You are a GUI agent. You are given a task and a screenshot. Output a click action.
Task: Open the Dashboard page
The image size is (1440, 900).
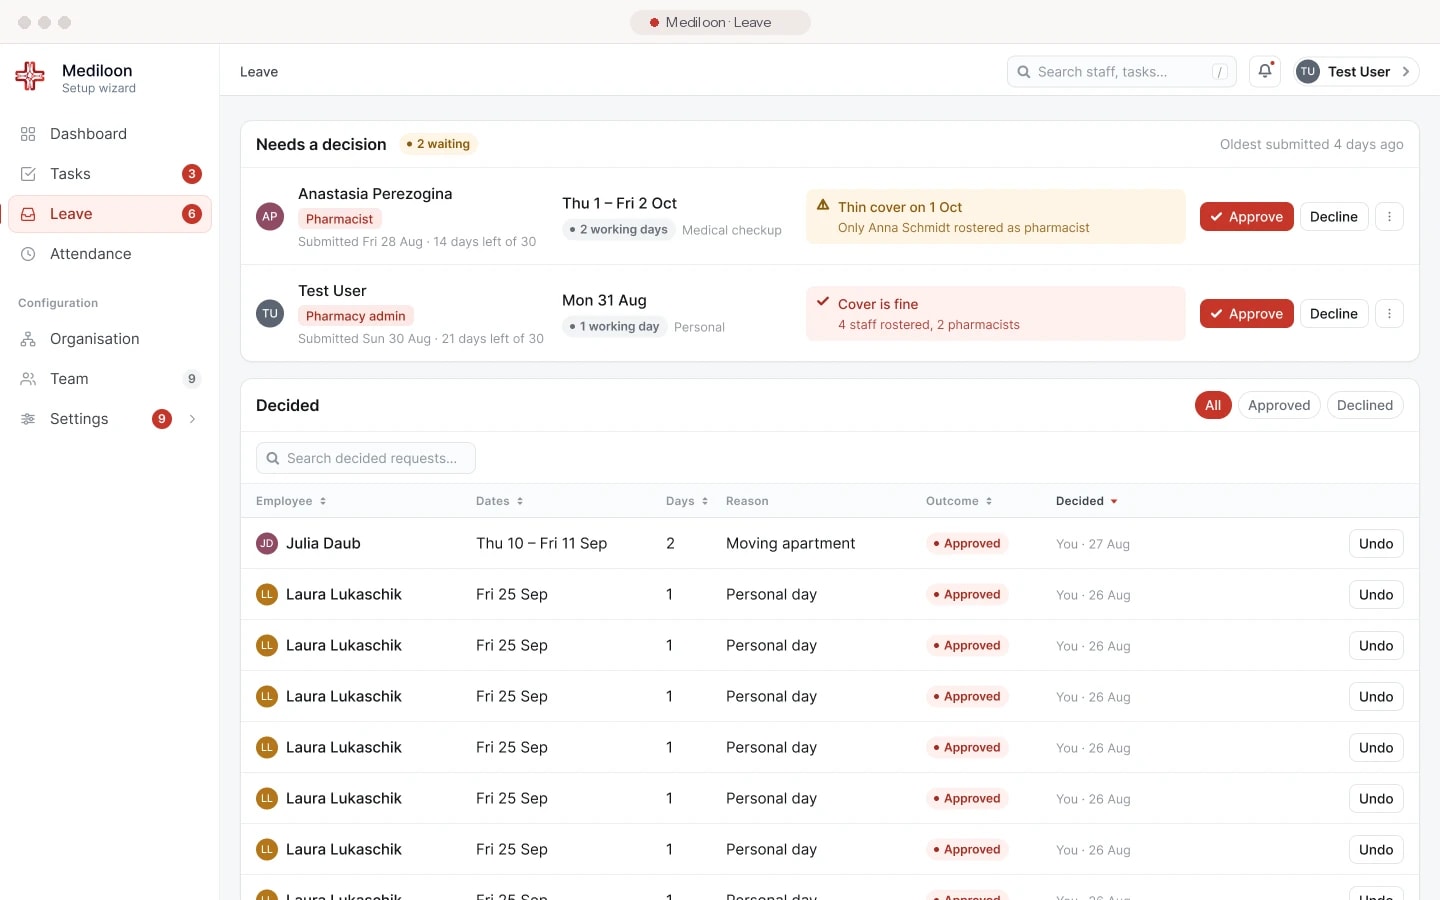110,134
